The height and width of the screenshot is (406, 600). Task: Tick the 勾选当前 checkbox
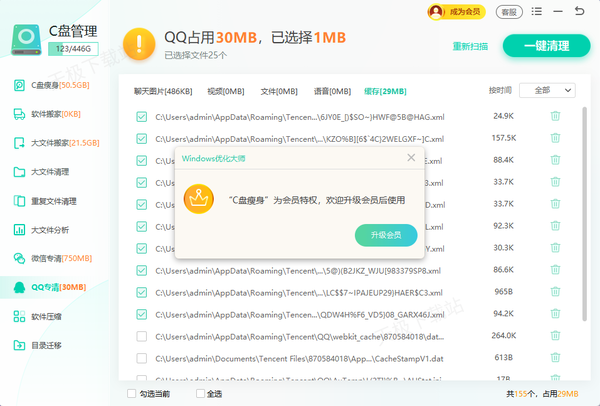click(x=133, y=394)
